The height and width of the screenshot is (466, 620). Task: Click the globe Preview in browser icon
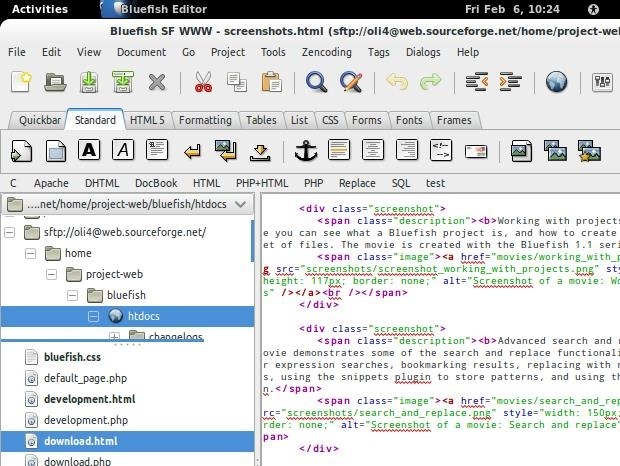point(556,82)
